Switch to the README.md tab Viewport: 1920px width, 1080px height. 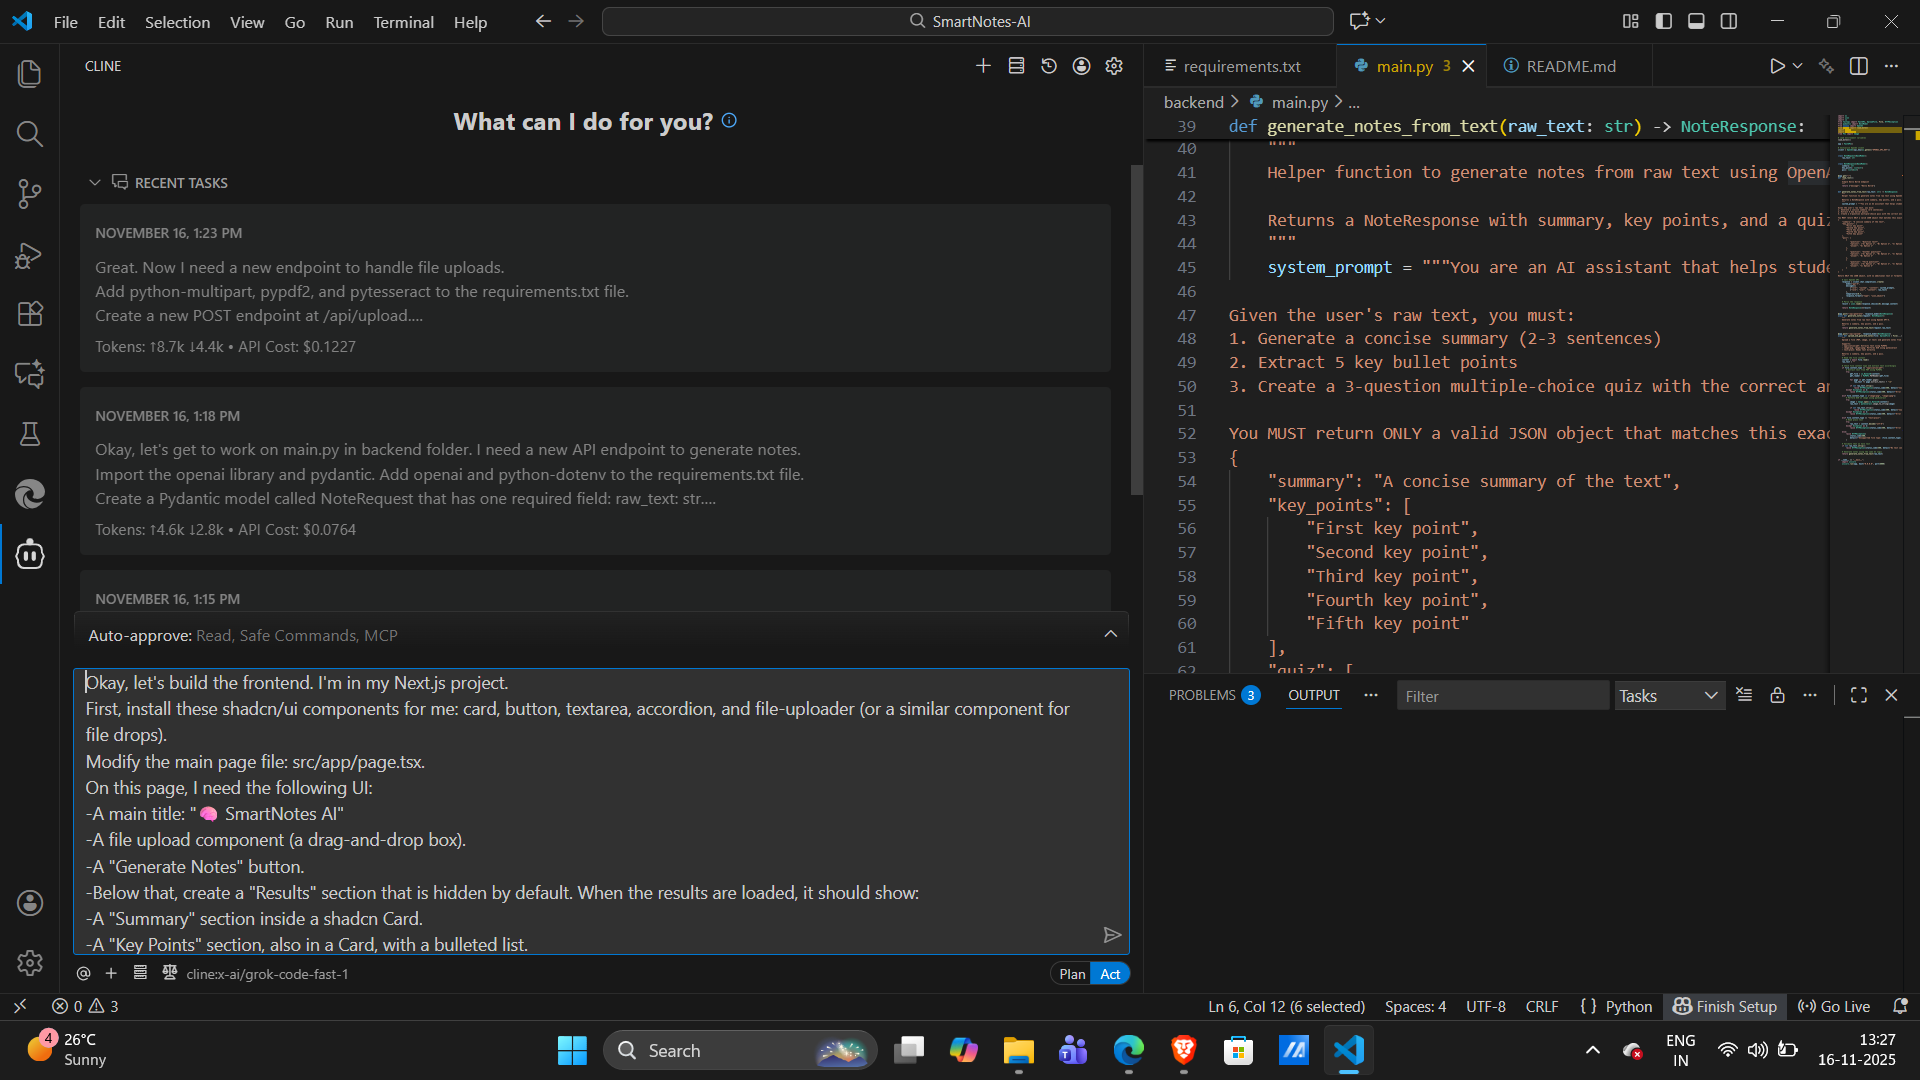coord(1570,66)
